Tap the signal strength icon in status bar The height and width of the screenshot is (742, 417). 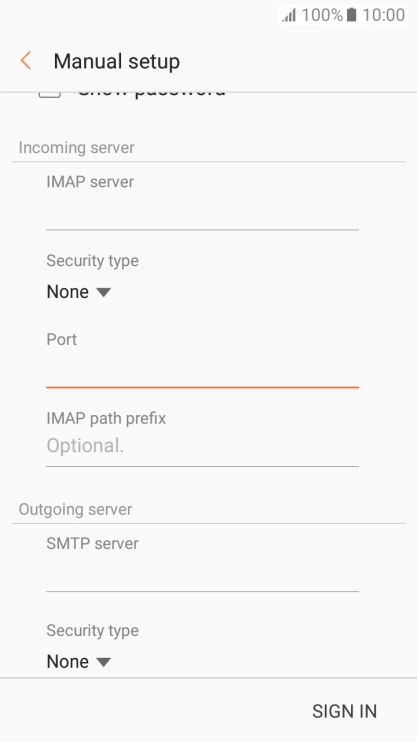point(289,15)
